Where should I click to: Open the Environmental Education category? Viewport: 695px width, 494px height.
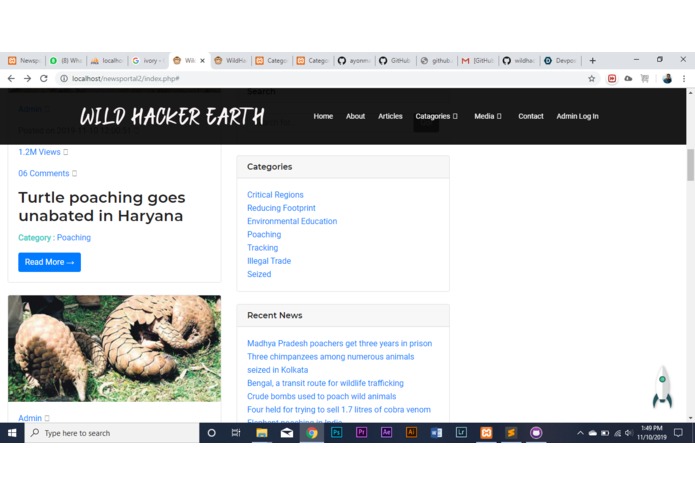292,221
